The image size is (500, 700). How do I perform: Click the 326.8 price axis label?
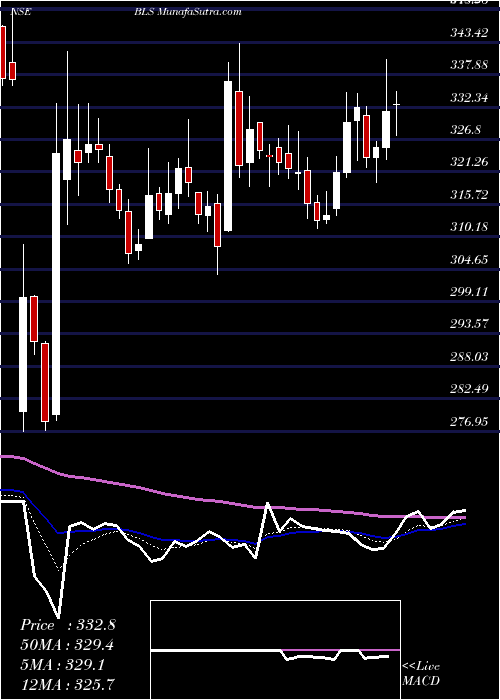click(465, 130)
